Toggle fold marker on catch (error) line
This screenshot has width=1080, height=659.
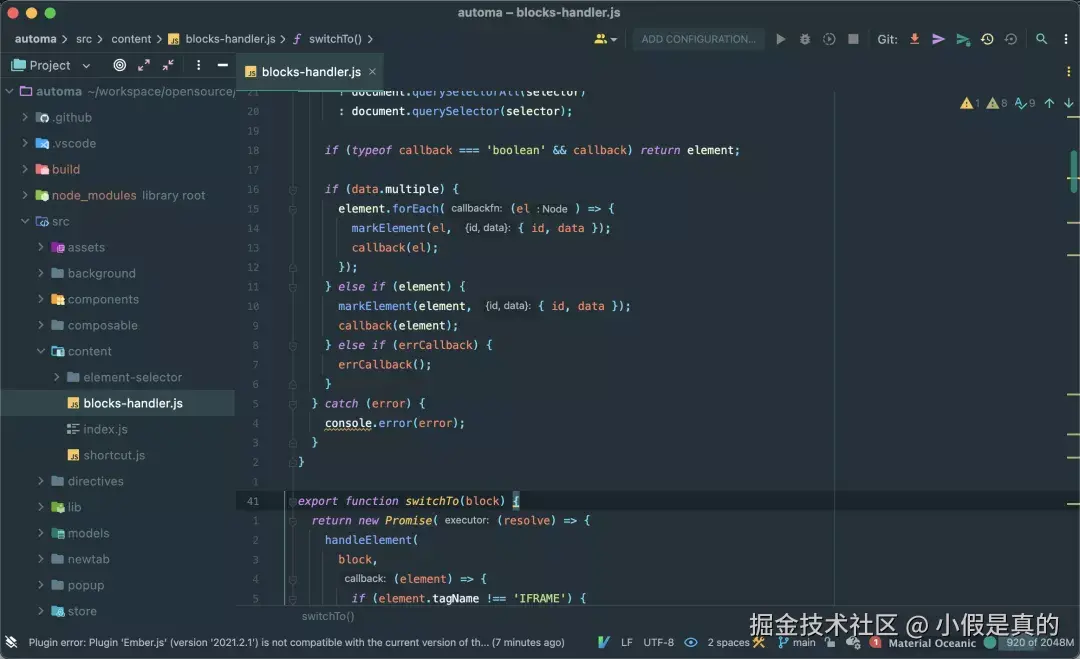point(293,404)
